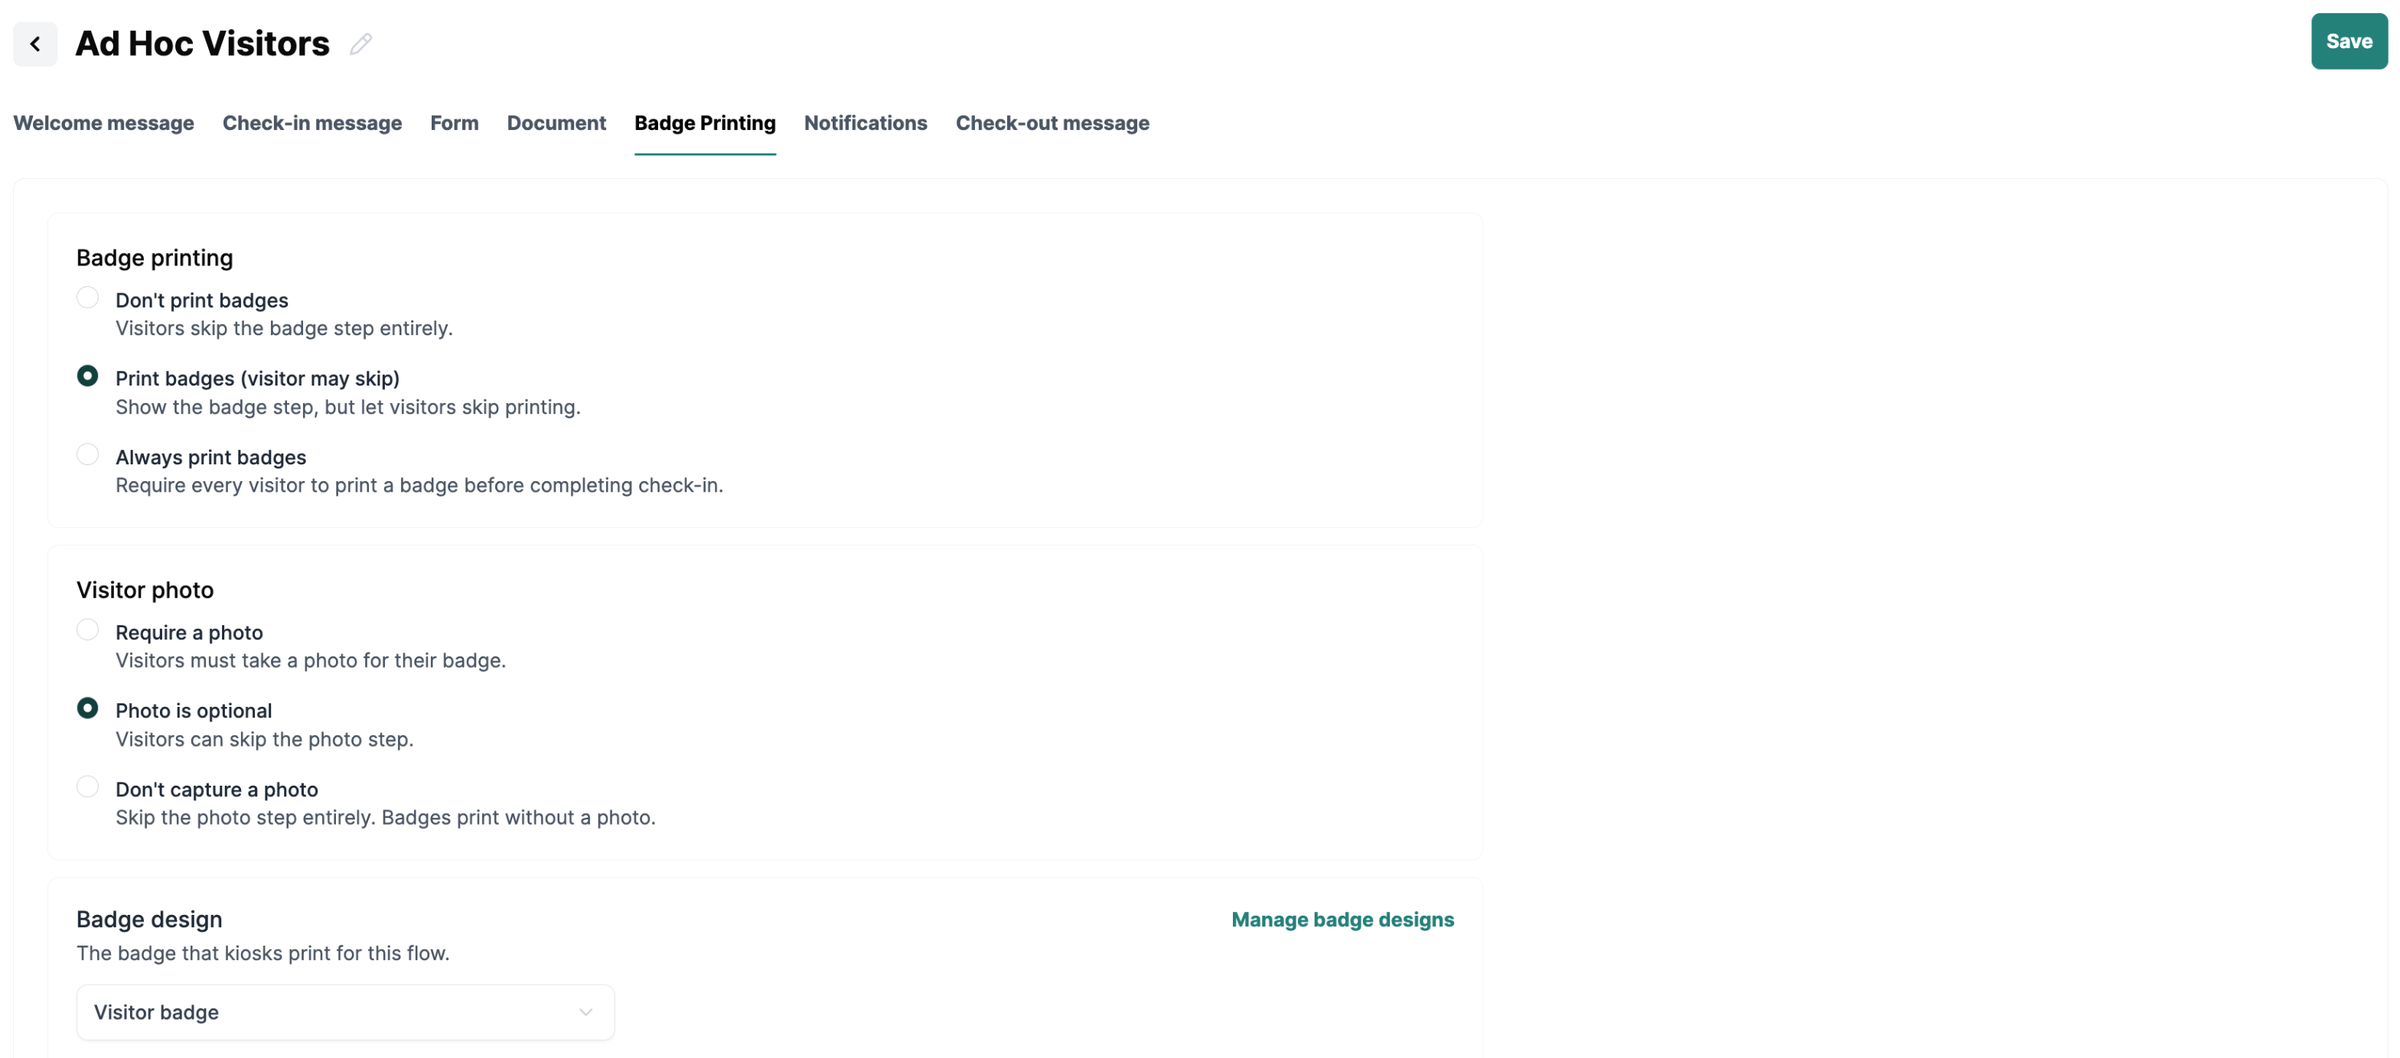Select "Don't capture a photo" radio
The height and width of the screenshot is (1058, 2400).
pyautogui.click(x=88, y=787)
